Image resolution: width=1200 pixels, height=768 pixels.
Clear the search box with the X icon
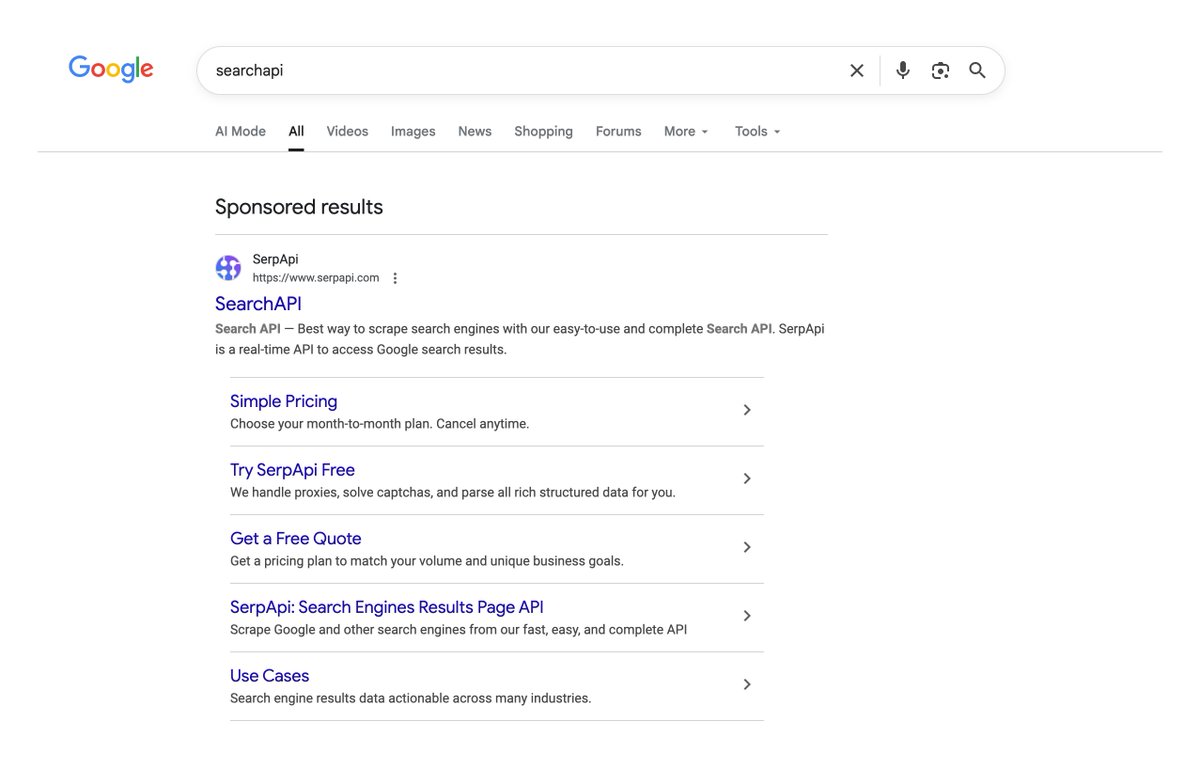pos(857,70)
